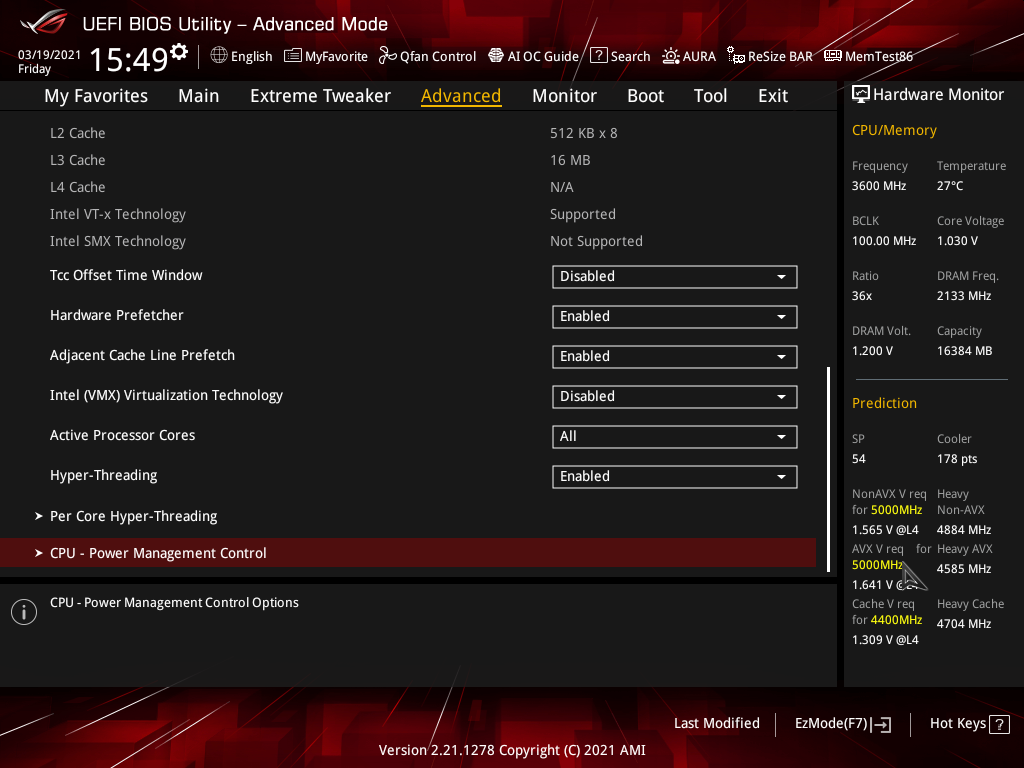Click the globe language icon
The height and width of the screenshot is (768, 1024).
click(x=219, y=56)
